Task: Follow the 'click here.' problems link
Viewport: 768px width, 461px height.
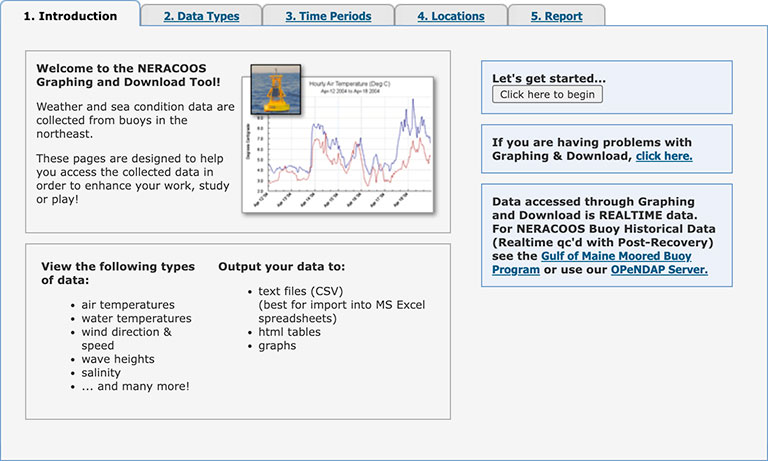Action: click(x=664, y=156)
